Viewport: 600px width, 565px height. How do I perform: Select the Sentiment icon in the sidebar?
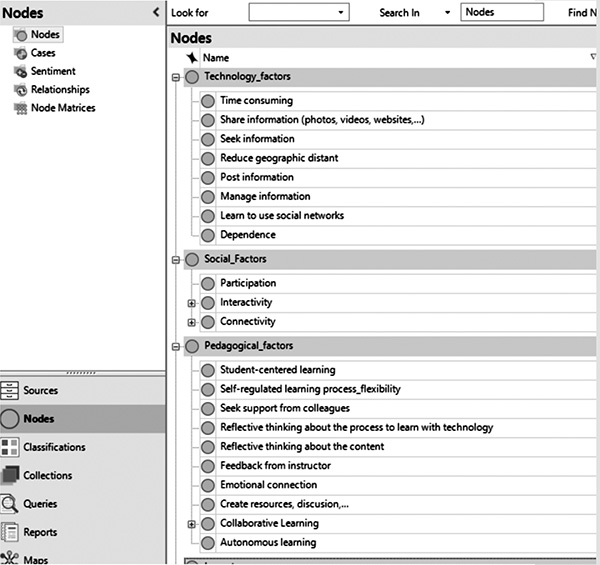click(21, 71)
